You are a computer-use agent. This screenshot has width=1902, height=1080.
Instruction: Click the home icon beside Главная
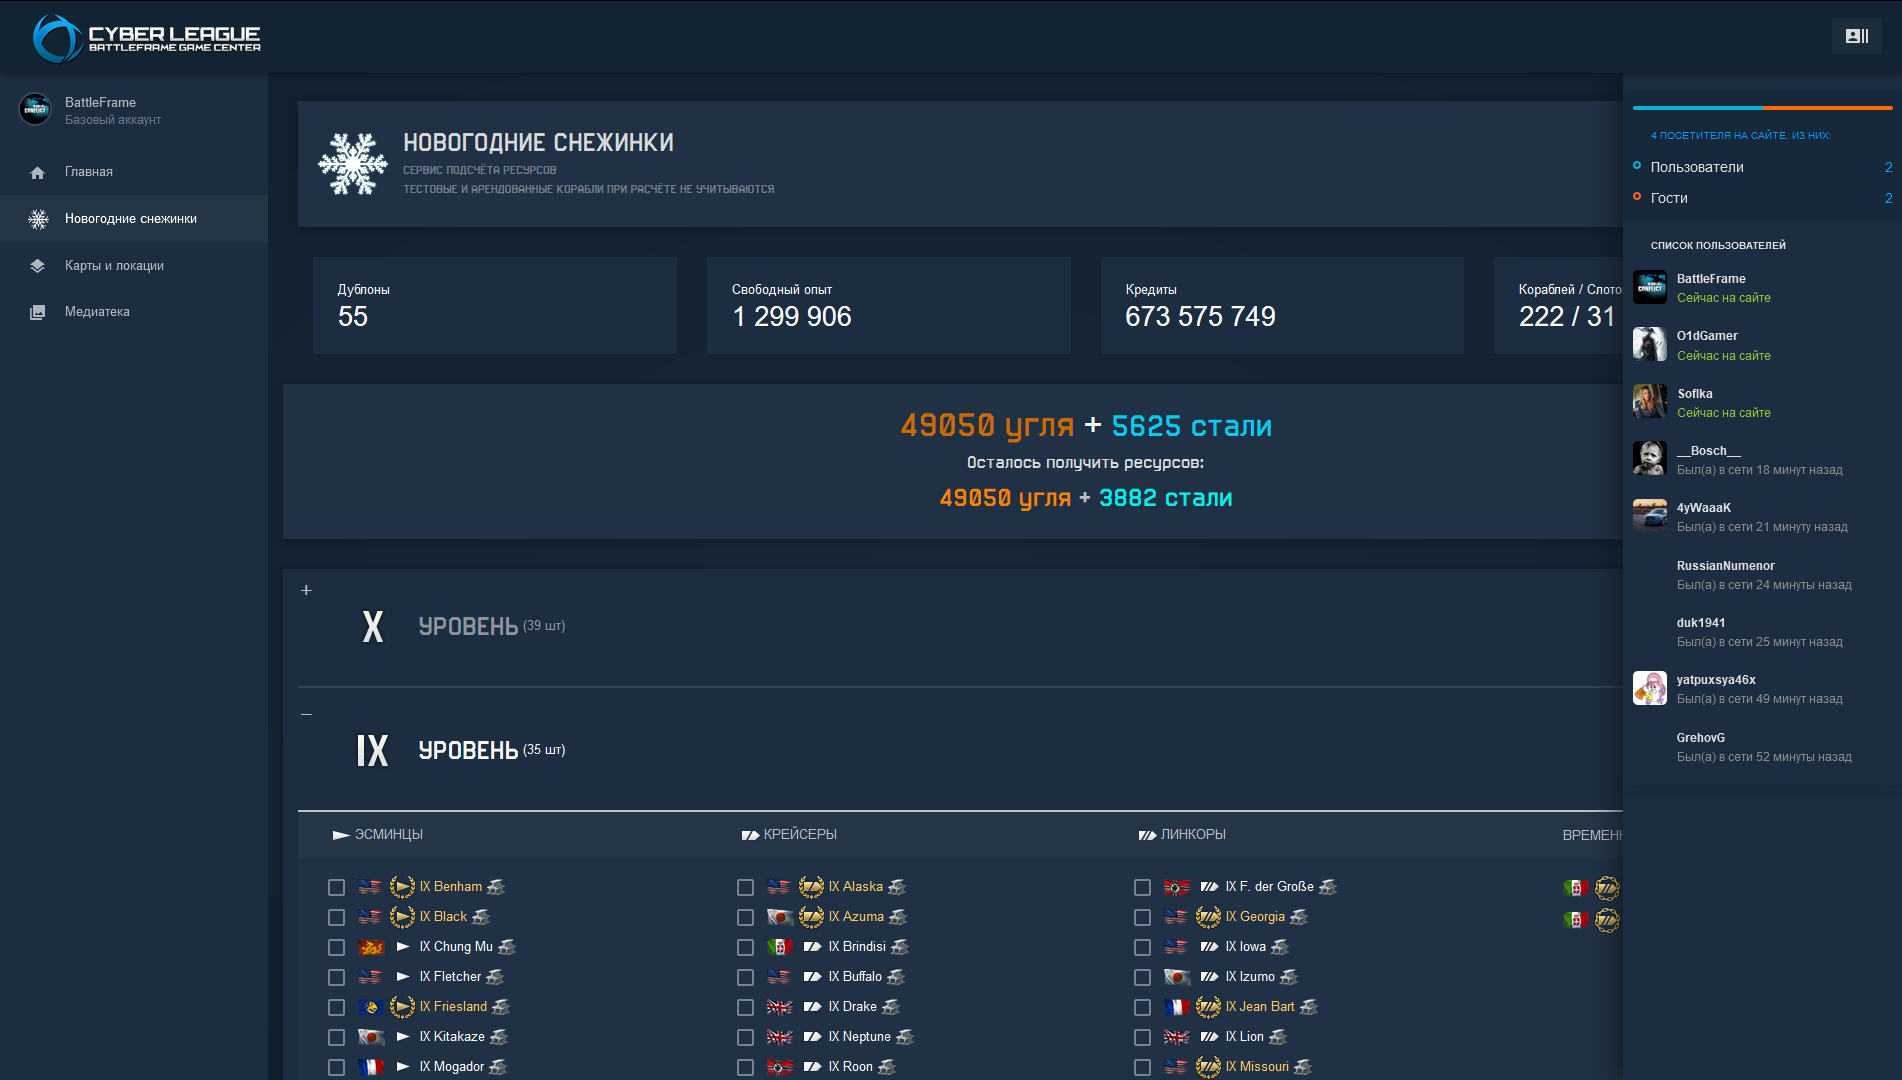click(x=38, y=173)
